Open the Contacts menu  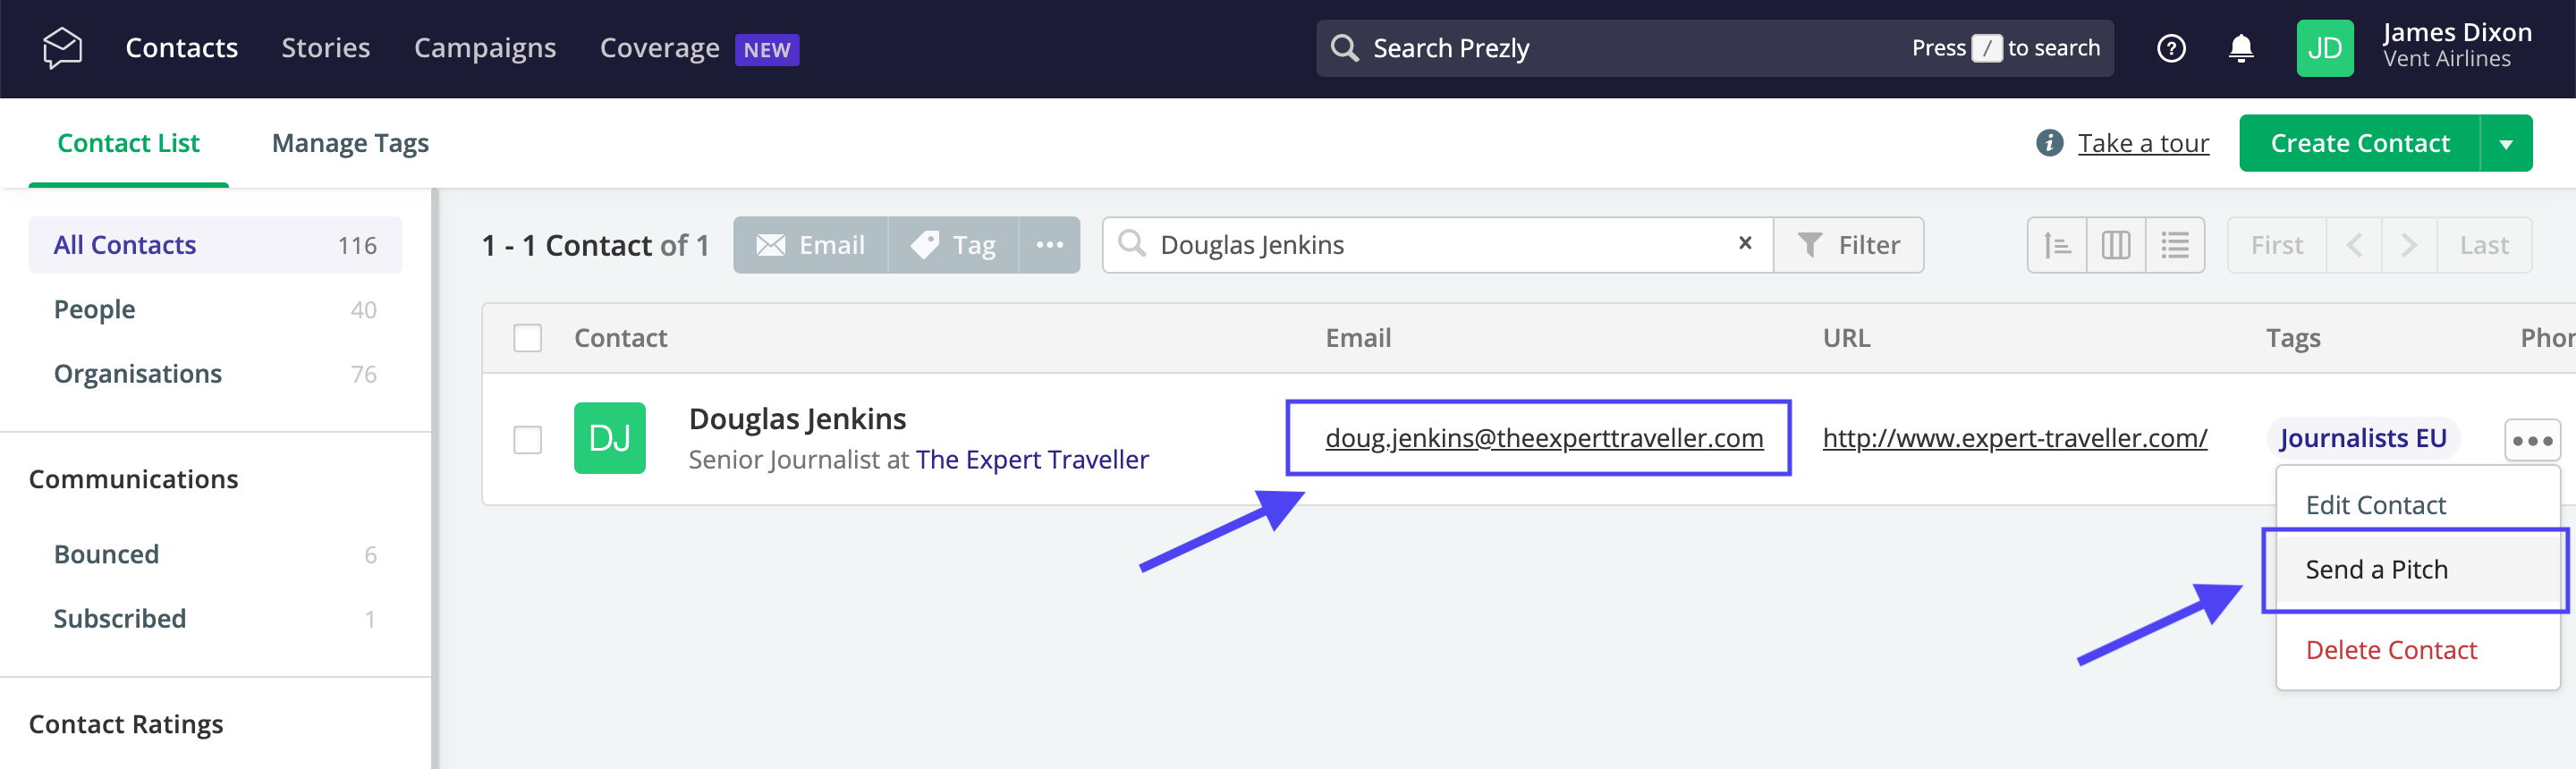point(181,48)
